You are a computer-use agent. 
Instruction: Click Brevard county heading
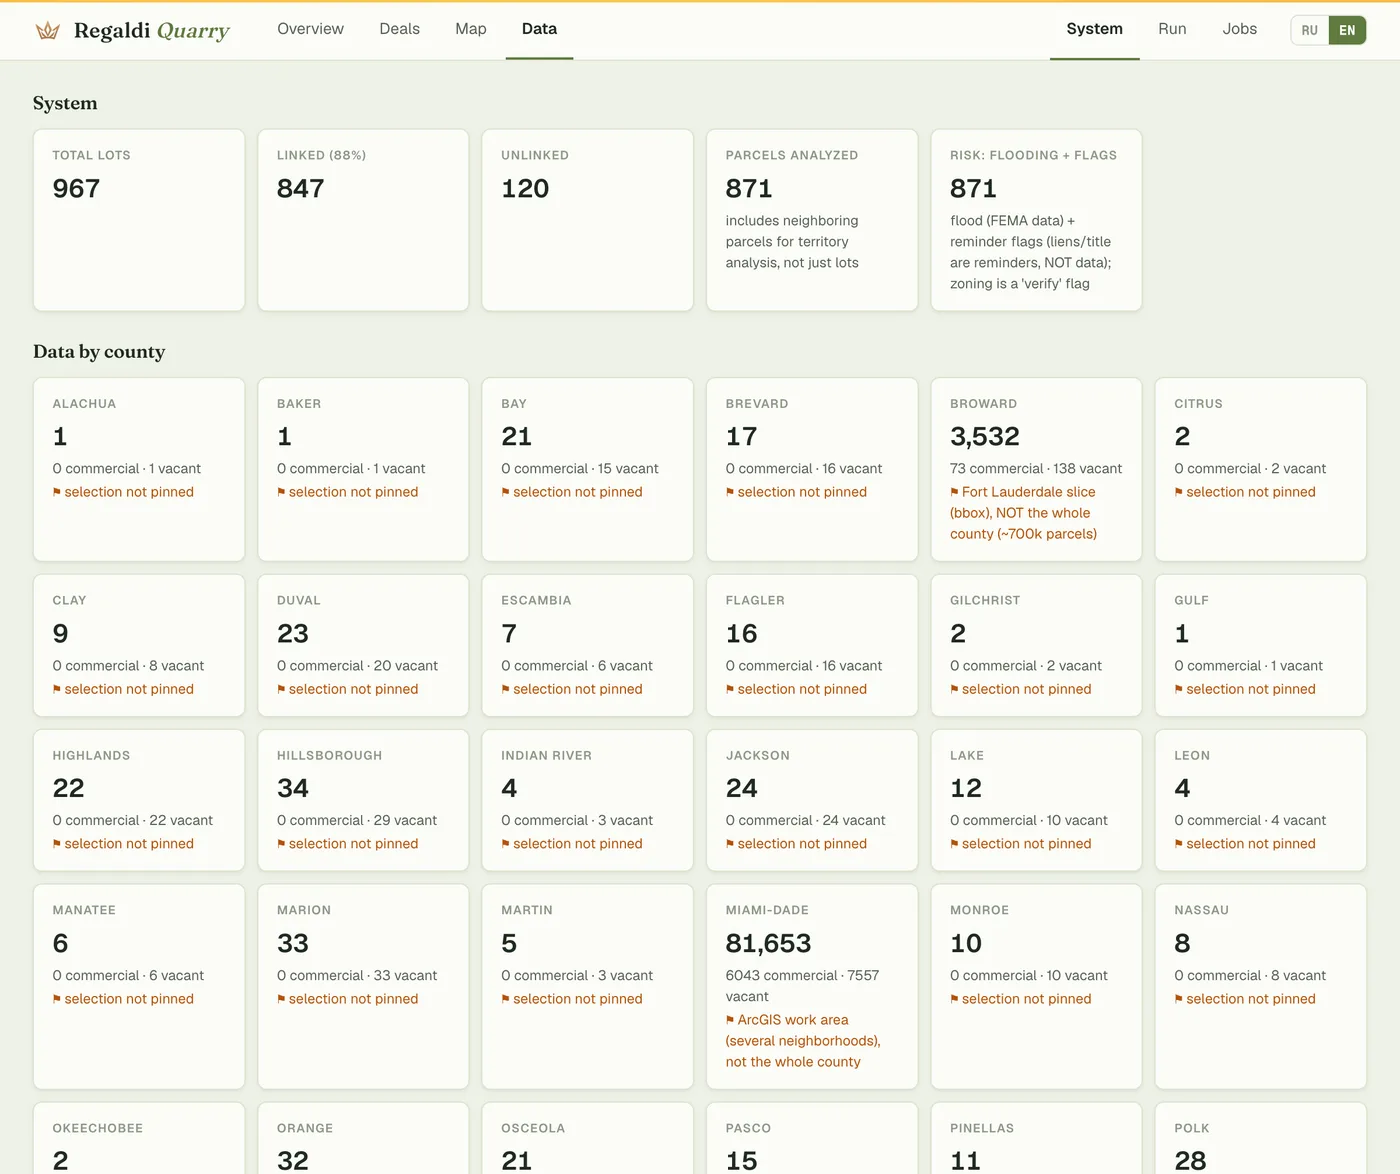(757, 404)
